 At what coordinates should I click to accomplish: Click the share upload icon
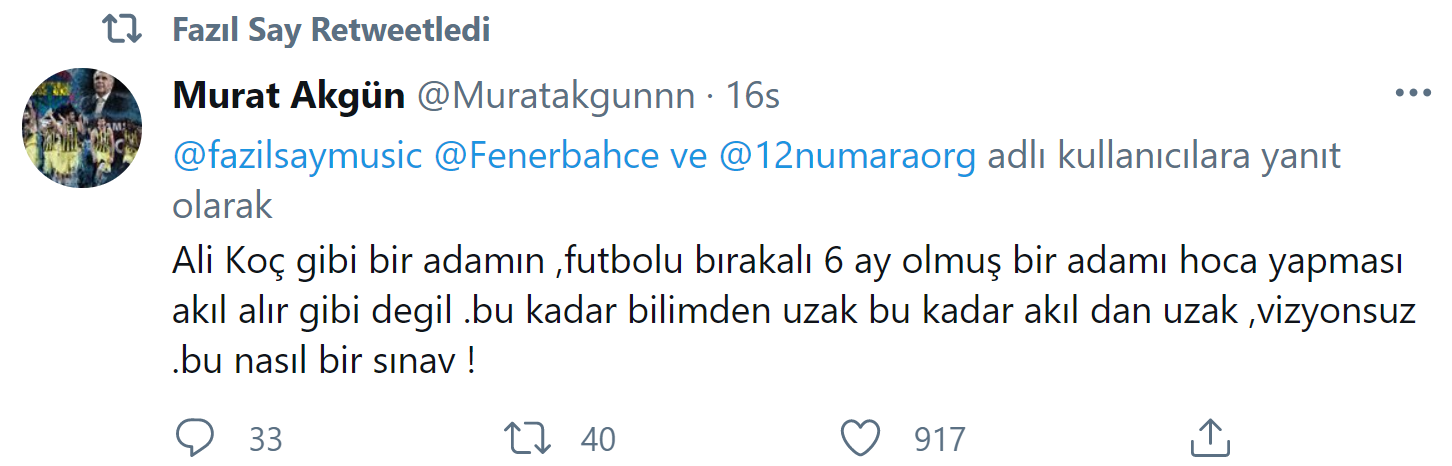pyautogui.click(x=1209, y=437)
